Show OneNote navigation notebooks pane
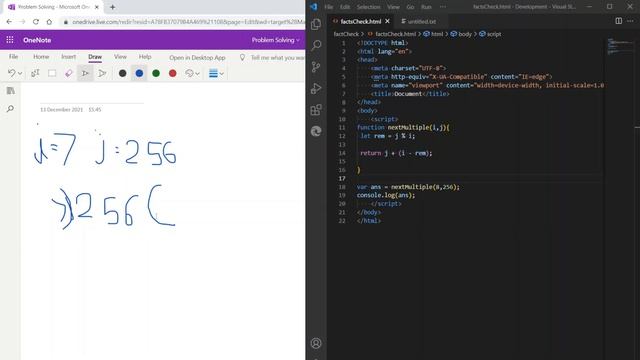 point(11,91)
